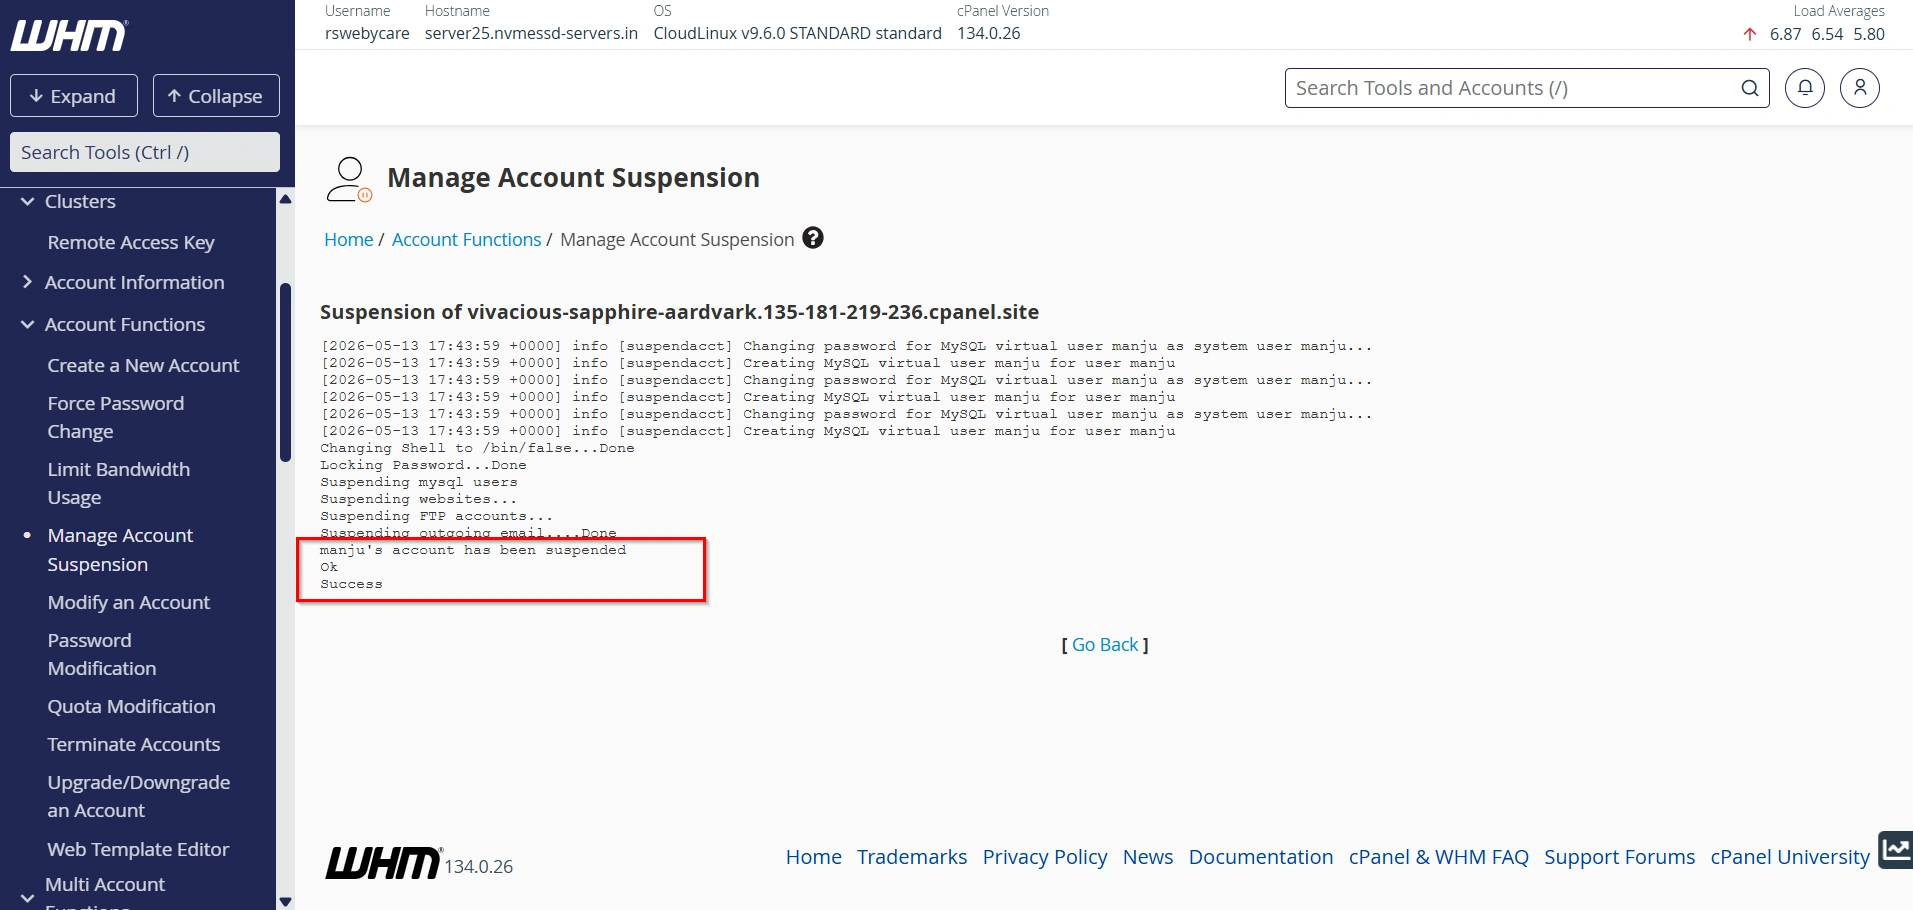Image resolution: width=1913 pixels, height=910 pixels.
Task: Open the Trademarks footer link
Action: [912, 857]
